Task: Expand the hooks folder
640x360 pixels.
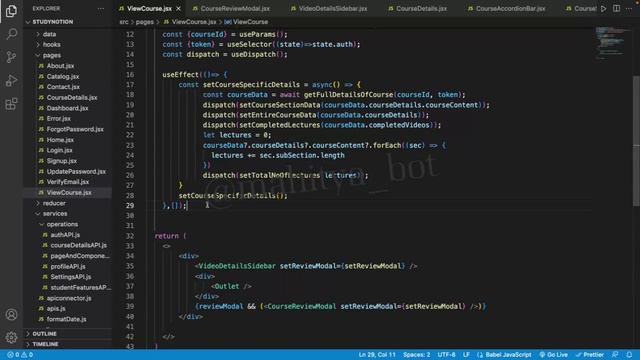Action: coord(51,44)
